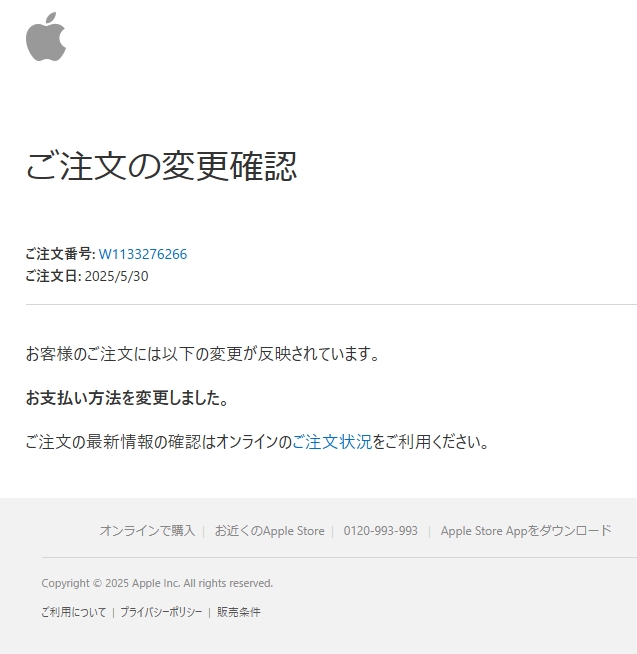Open ご利用について terms link
637x654 pixels.
(74, 612)
